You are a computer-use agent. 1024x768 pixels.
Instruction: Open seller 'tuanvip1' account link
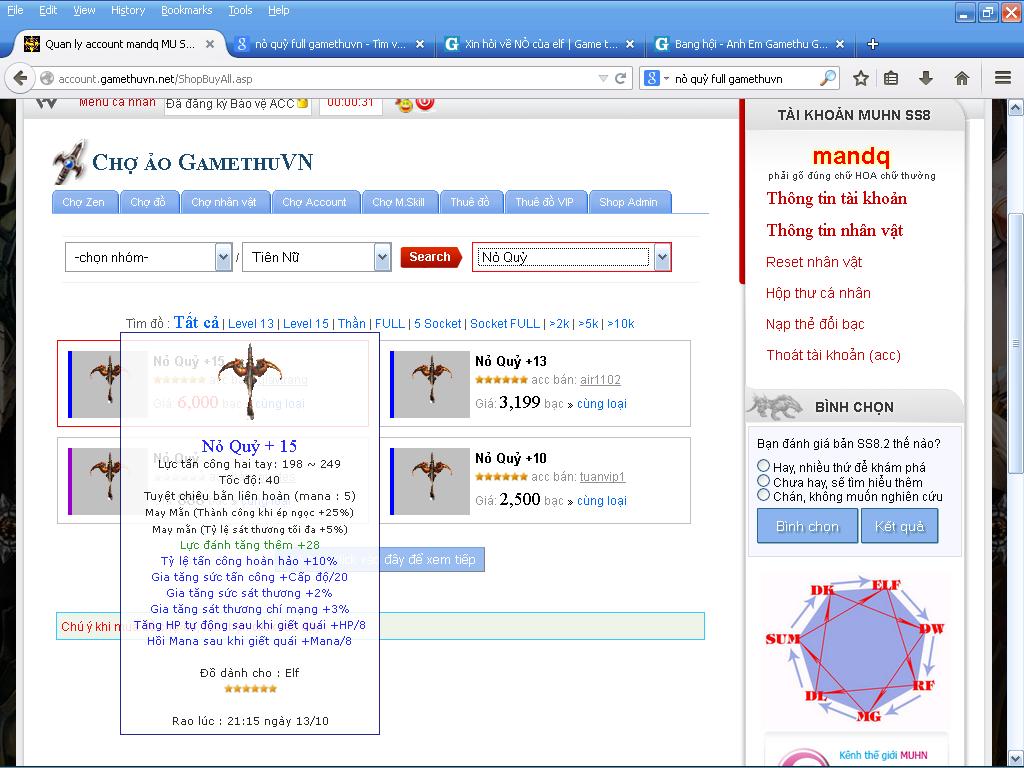[602, 477]
